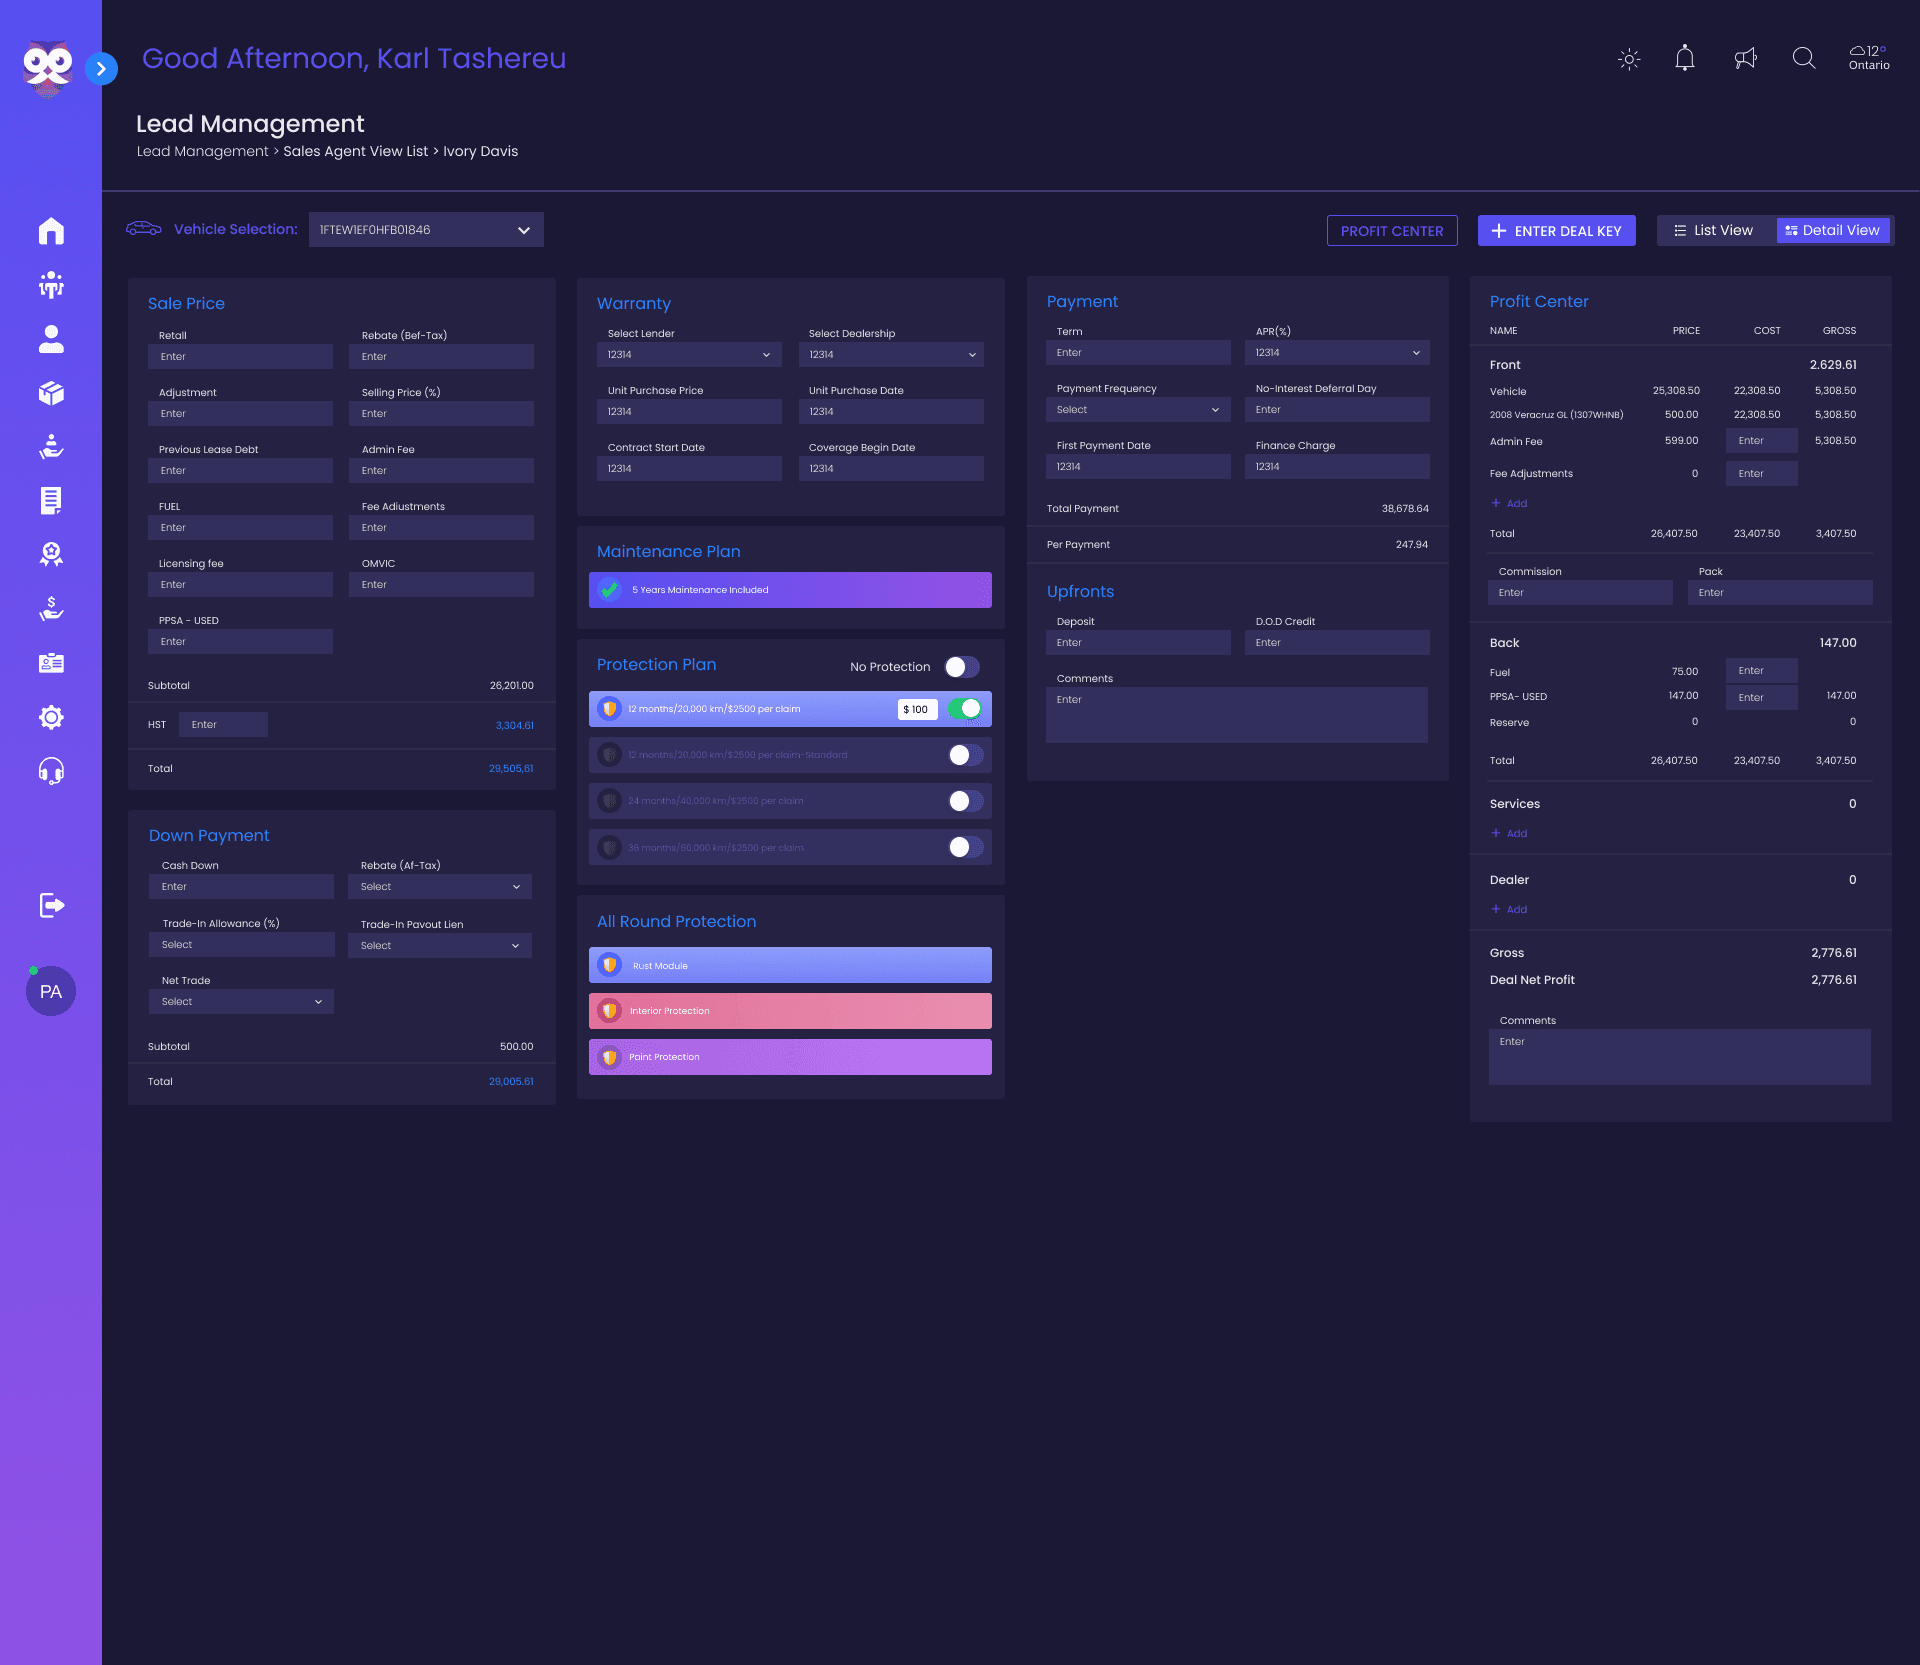Click the Upfronts Comments text area

pyautogui.click(x=1237, y=715)
